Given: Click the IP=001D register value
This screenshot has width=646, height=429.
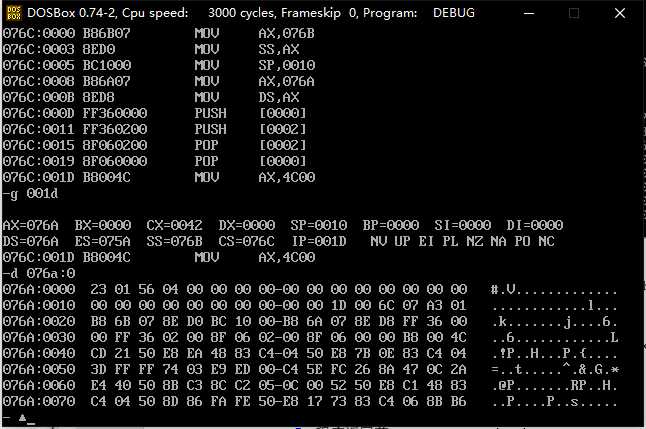Looking at the screenshot, I should point(319,241).
